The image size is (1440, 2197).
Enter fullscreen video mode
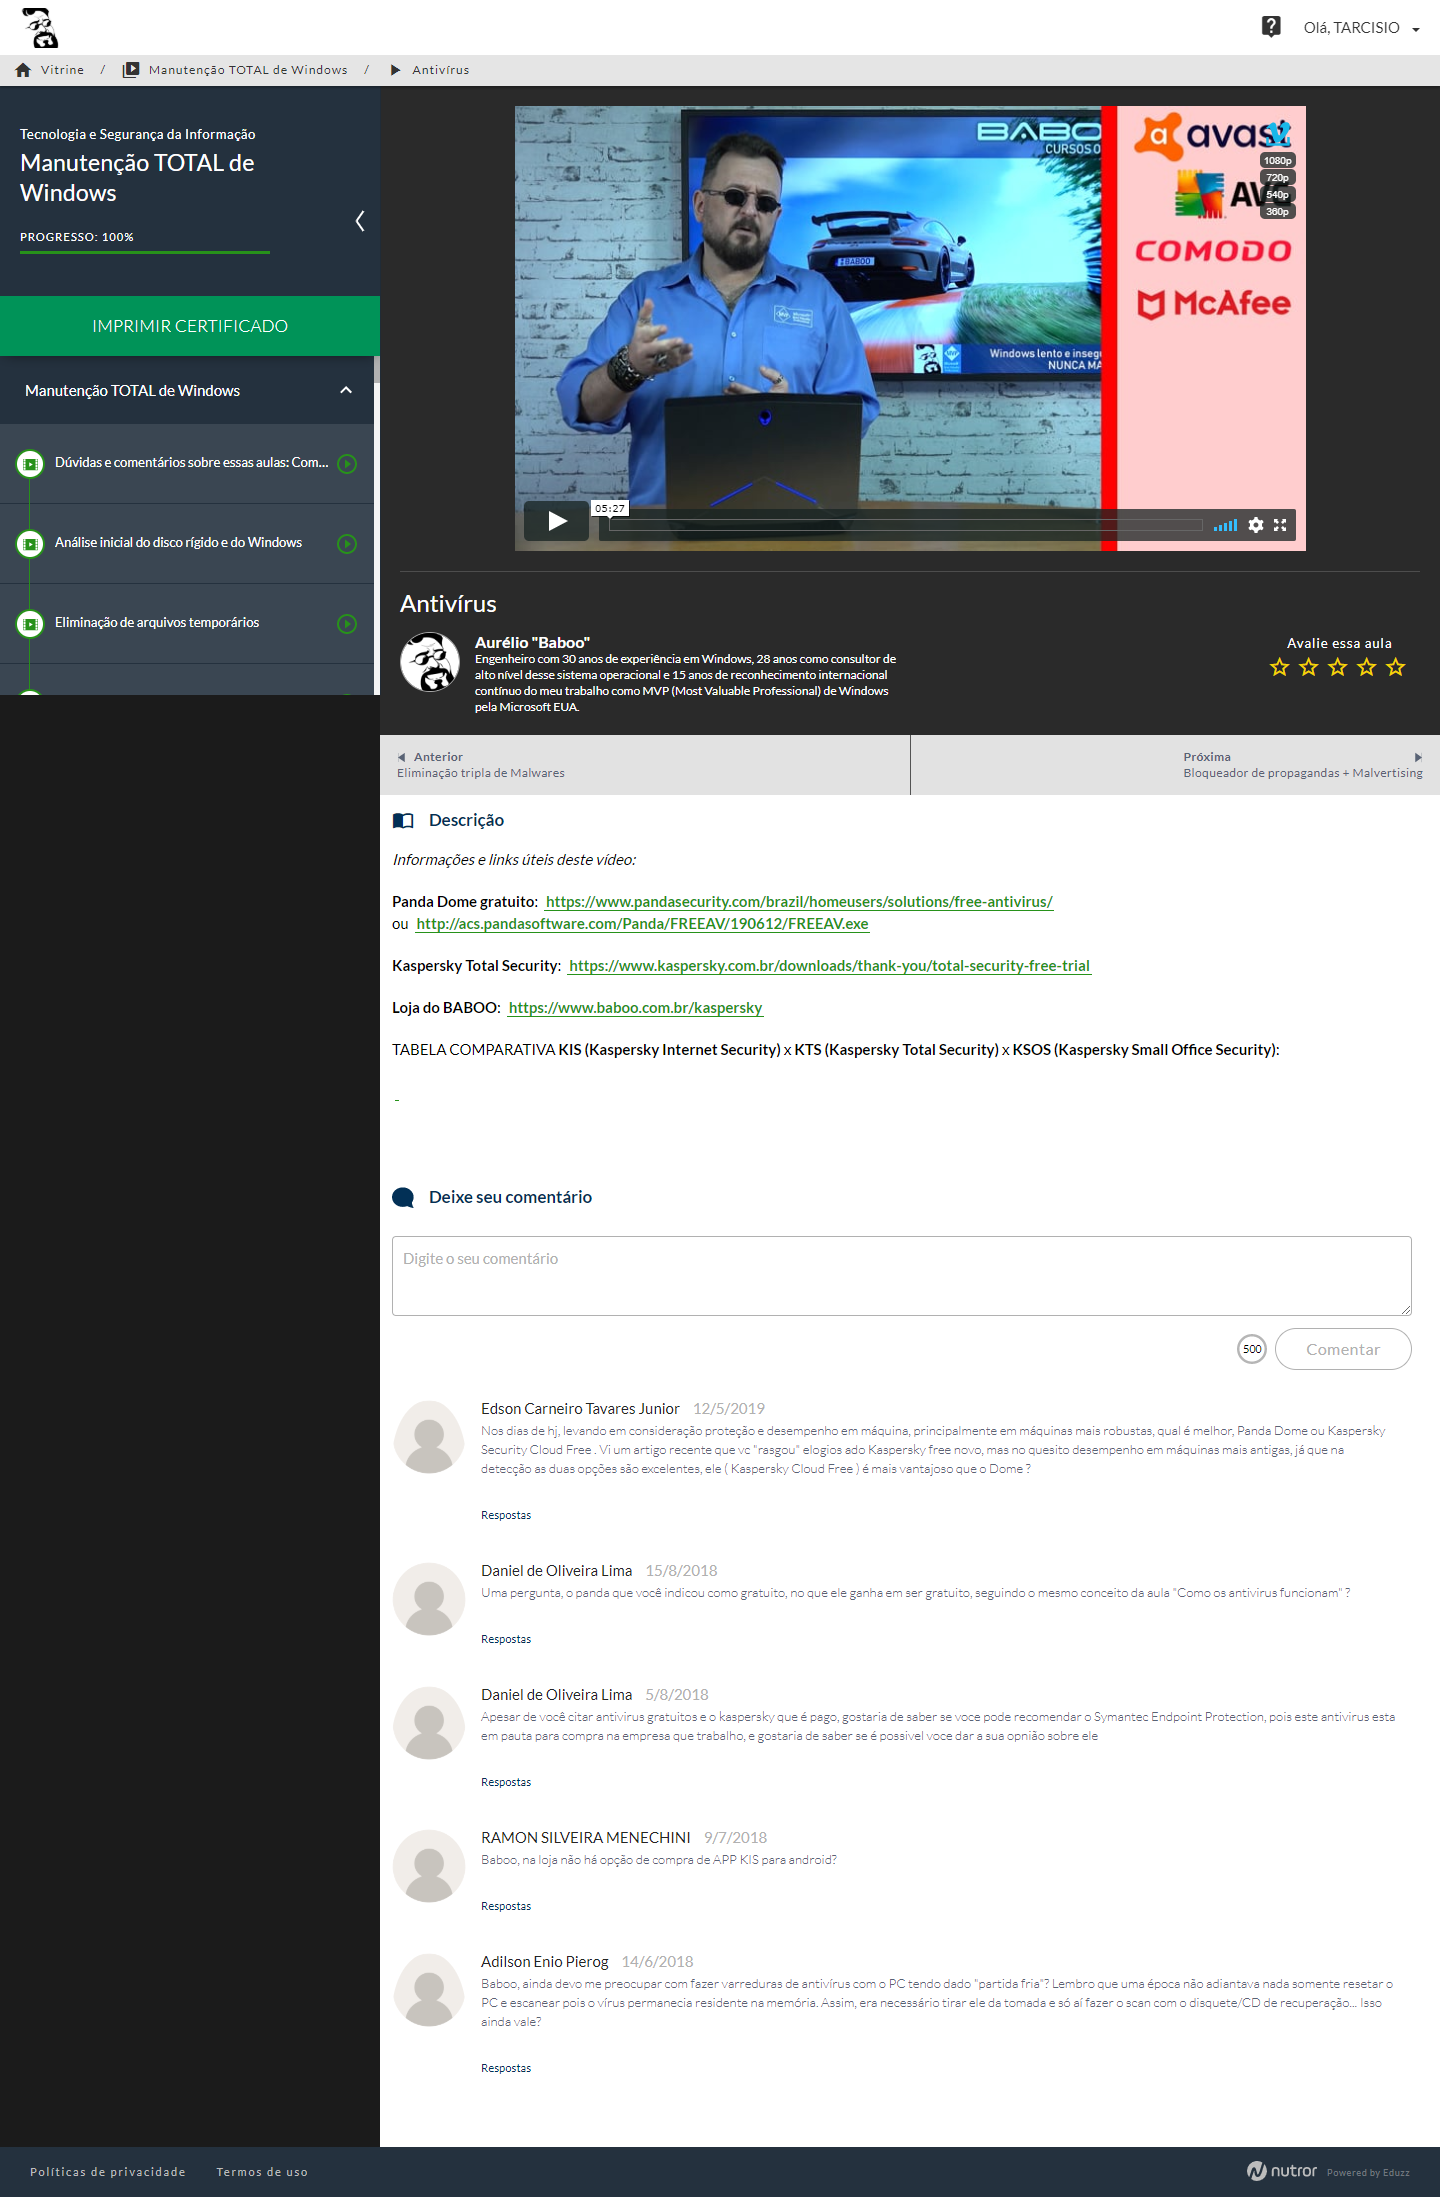point(1280,525)
